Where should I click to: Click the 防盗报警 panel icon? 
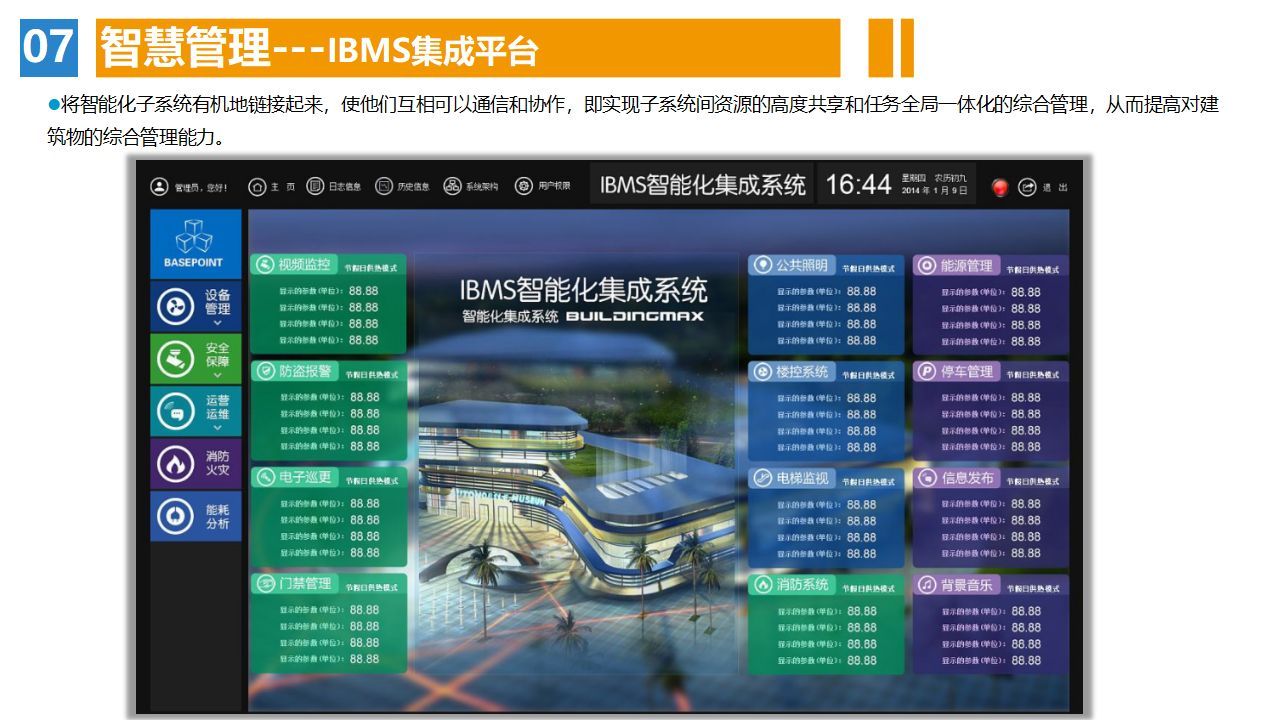(265, 371)
